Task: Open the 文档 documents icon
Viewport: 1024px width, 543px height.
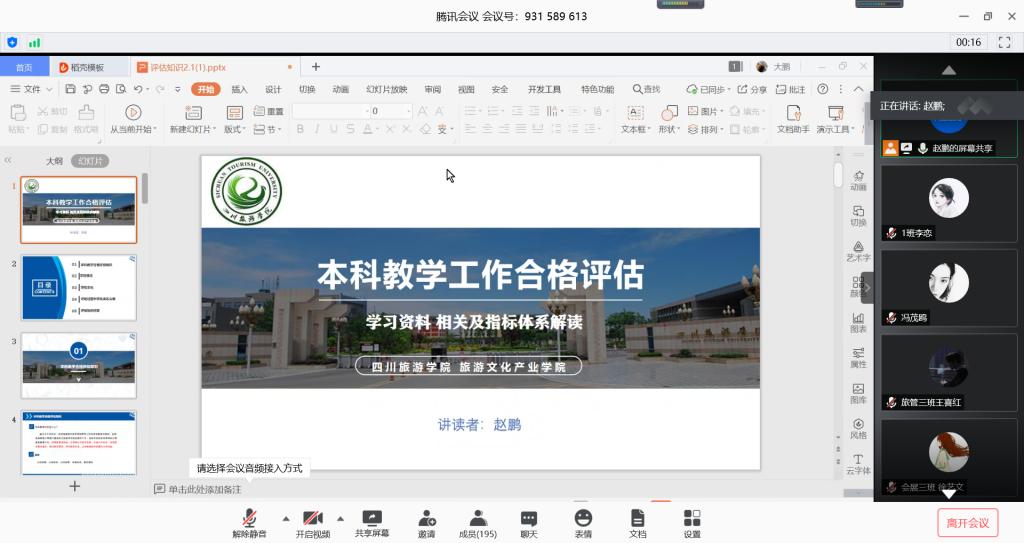Action: [x=637, y=524]
